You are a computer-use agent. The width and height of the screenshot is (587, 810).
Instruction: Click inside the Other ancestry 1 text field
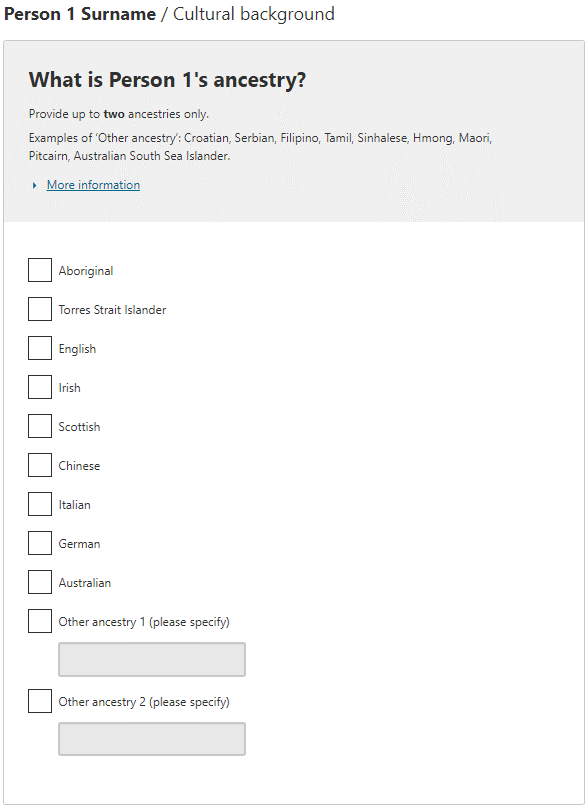point(151,659)
